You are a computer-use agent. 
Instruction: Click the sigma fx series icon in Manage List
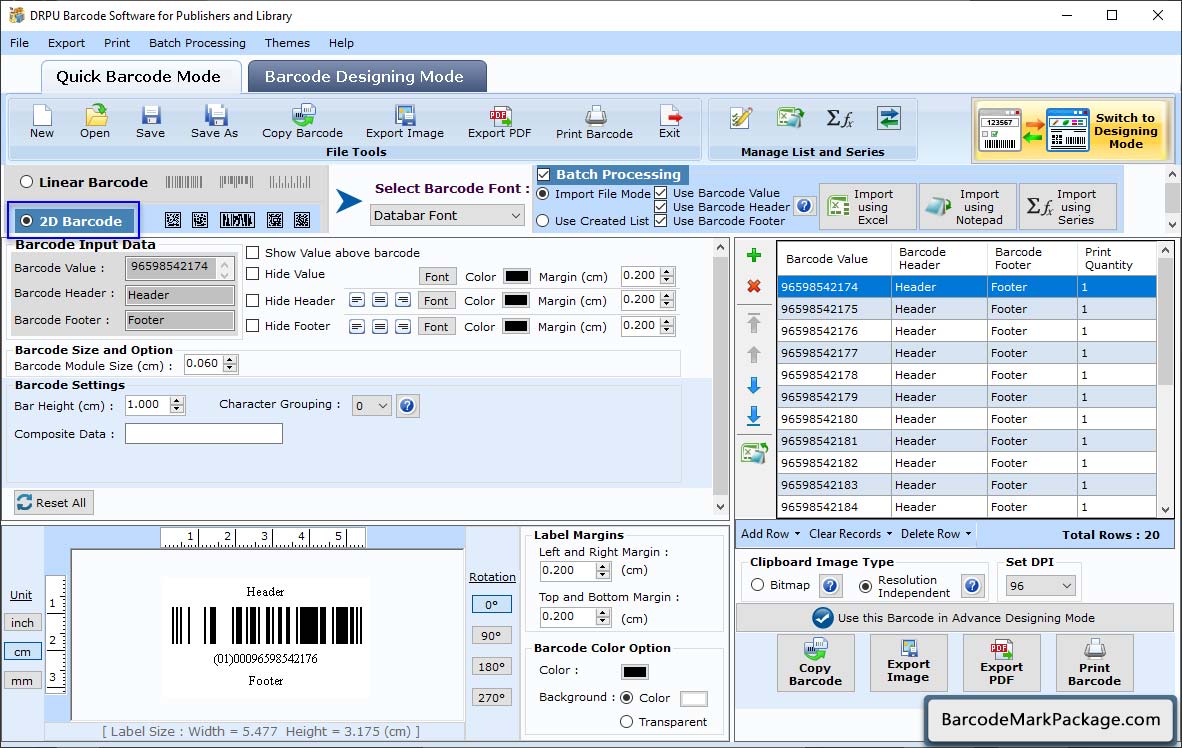click(x=839, y=118)
